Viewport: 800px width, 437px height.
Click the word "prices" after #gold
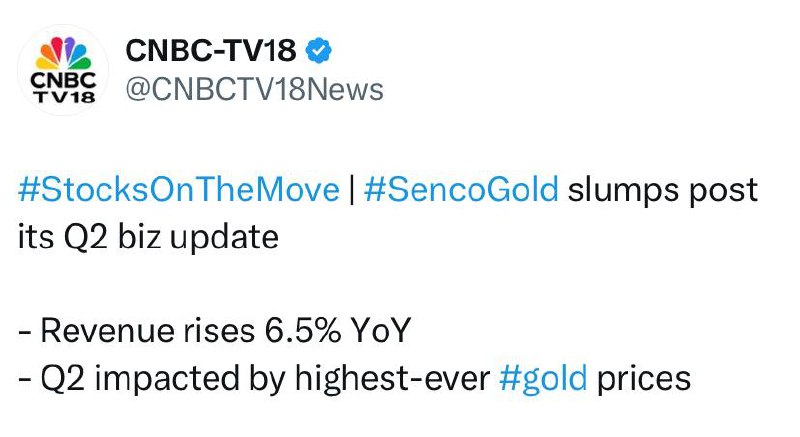644,379
